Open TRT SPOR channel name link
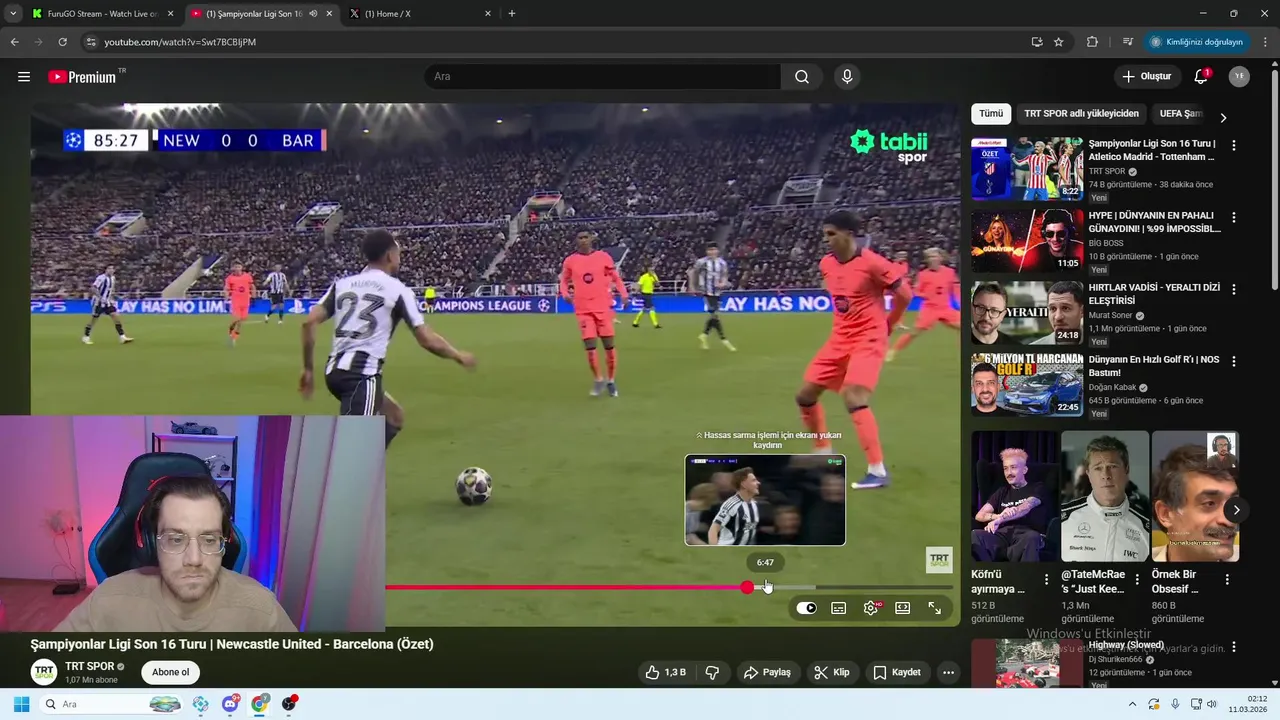1280x720 pixels. point(89,666)
